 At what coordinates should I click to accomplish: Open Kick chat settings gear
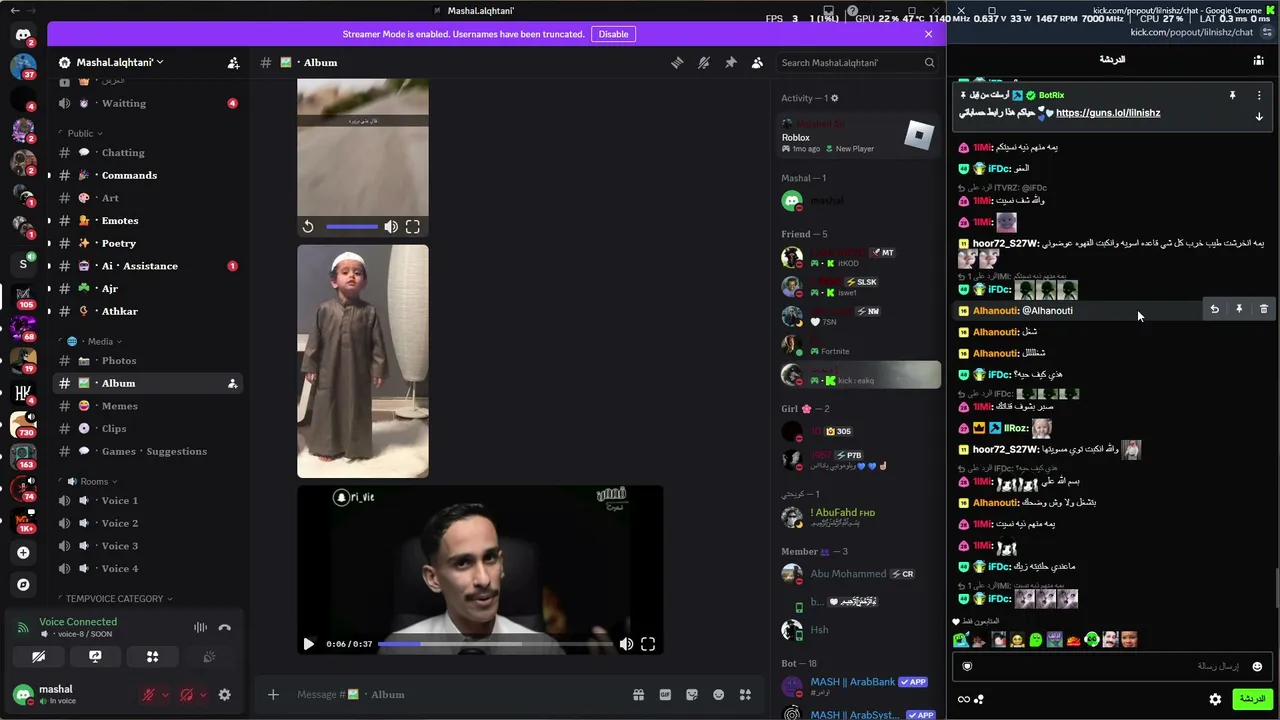[1215, 699]
